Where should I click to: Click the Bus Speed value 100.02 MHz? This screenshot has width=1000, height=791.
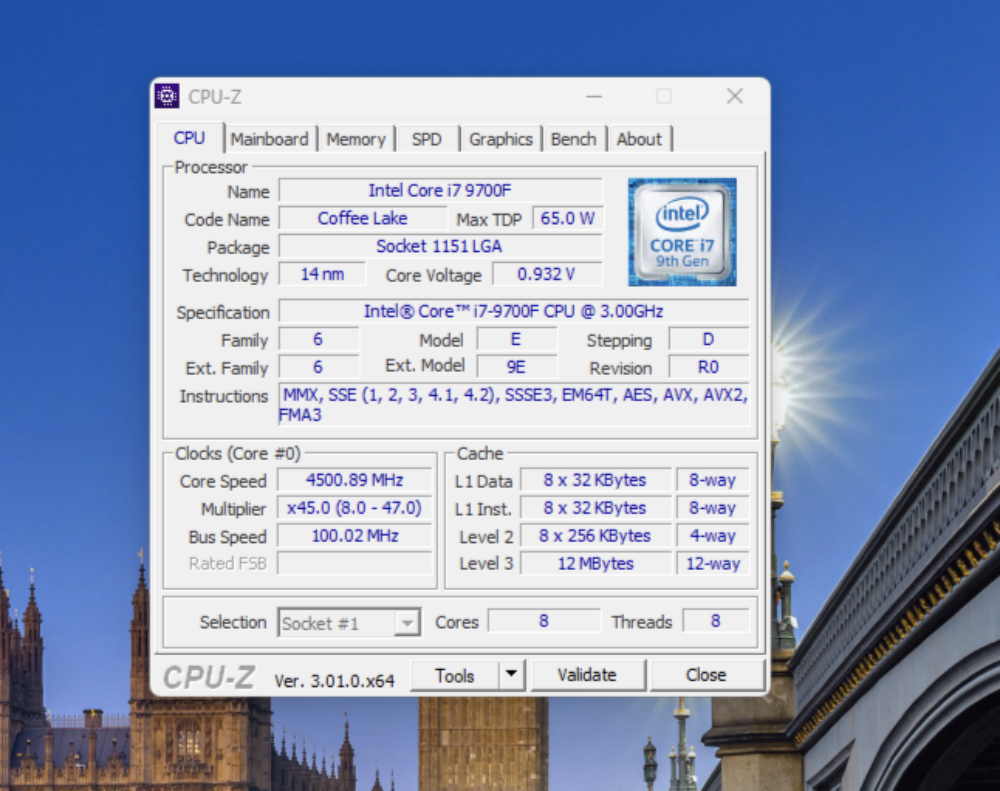click(x=355, y=536)
